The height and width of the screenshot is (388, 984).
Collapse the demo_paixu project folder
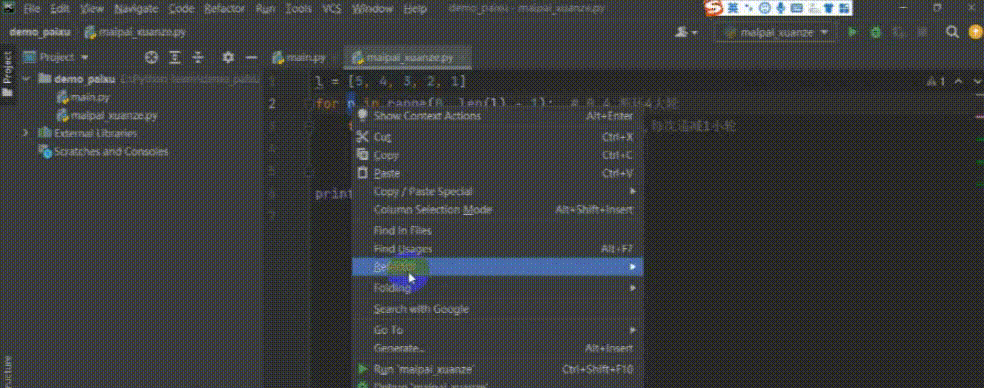coord(26,79)
